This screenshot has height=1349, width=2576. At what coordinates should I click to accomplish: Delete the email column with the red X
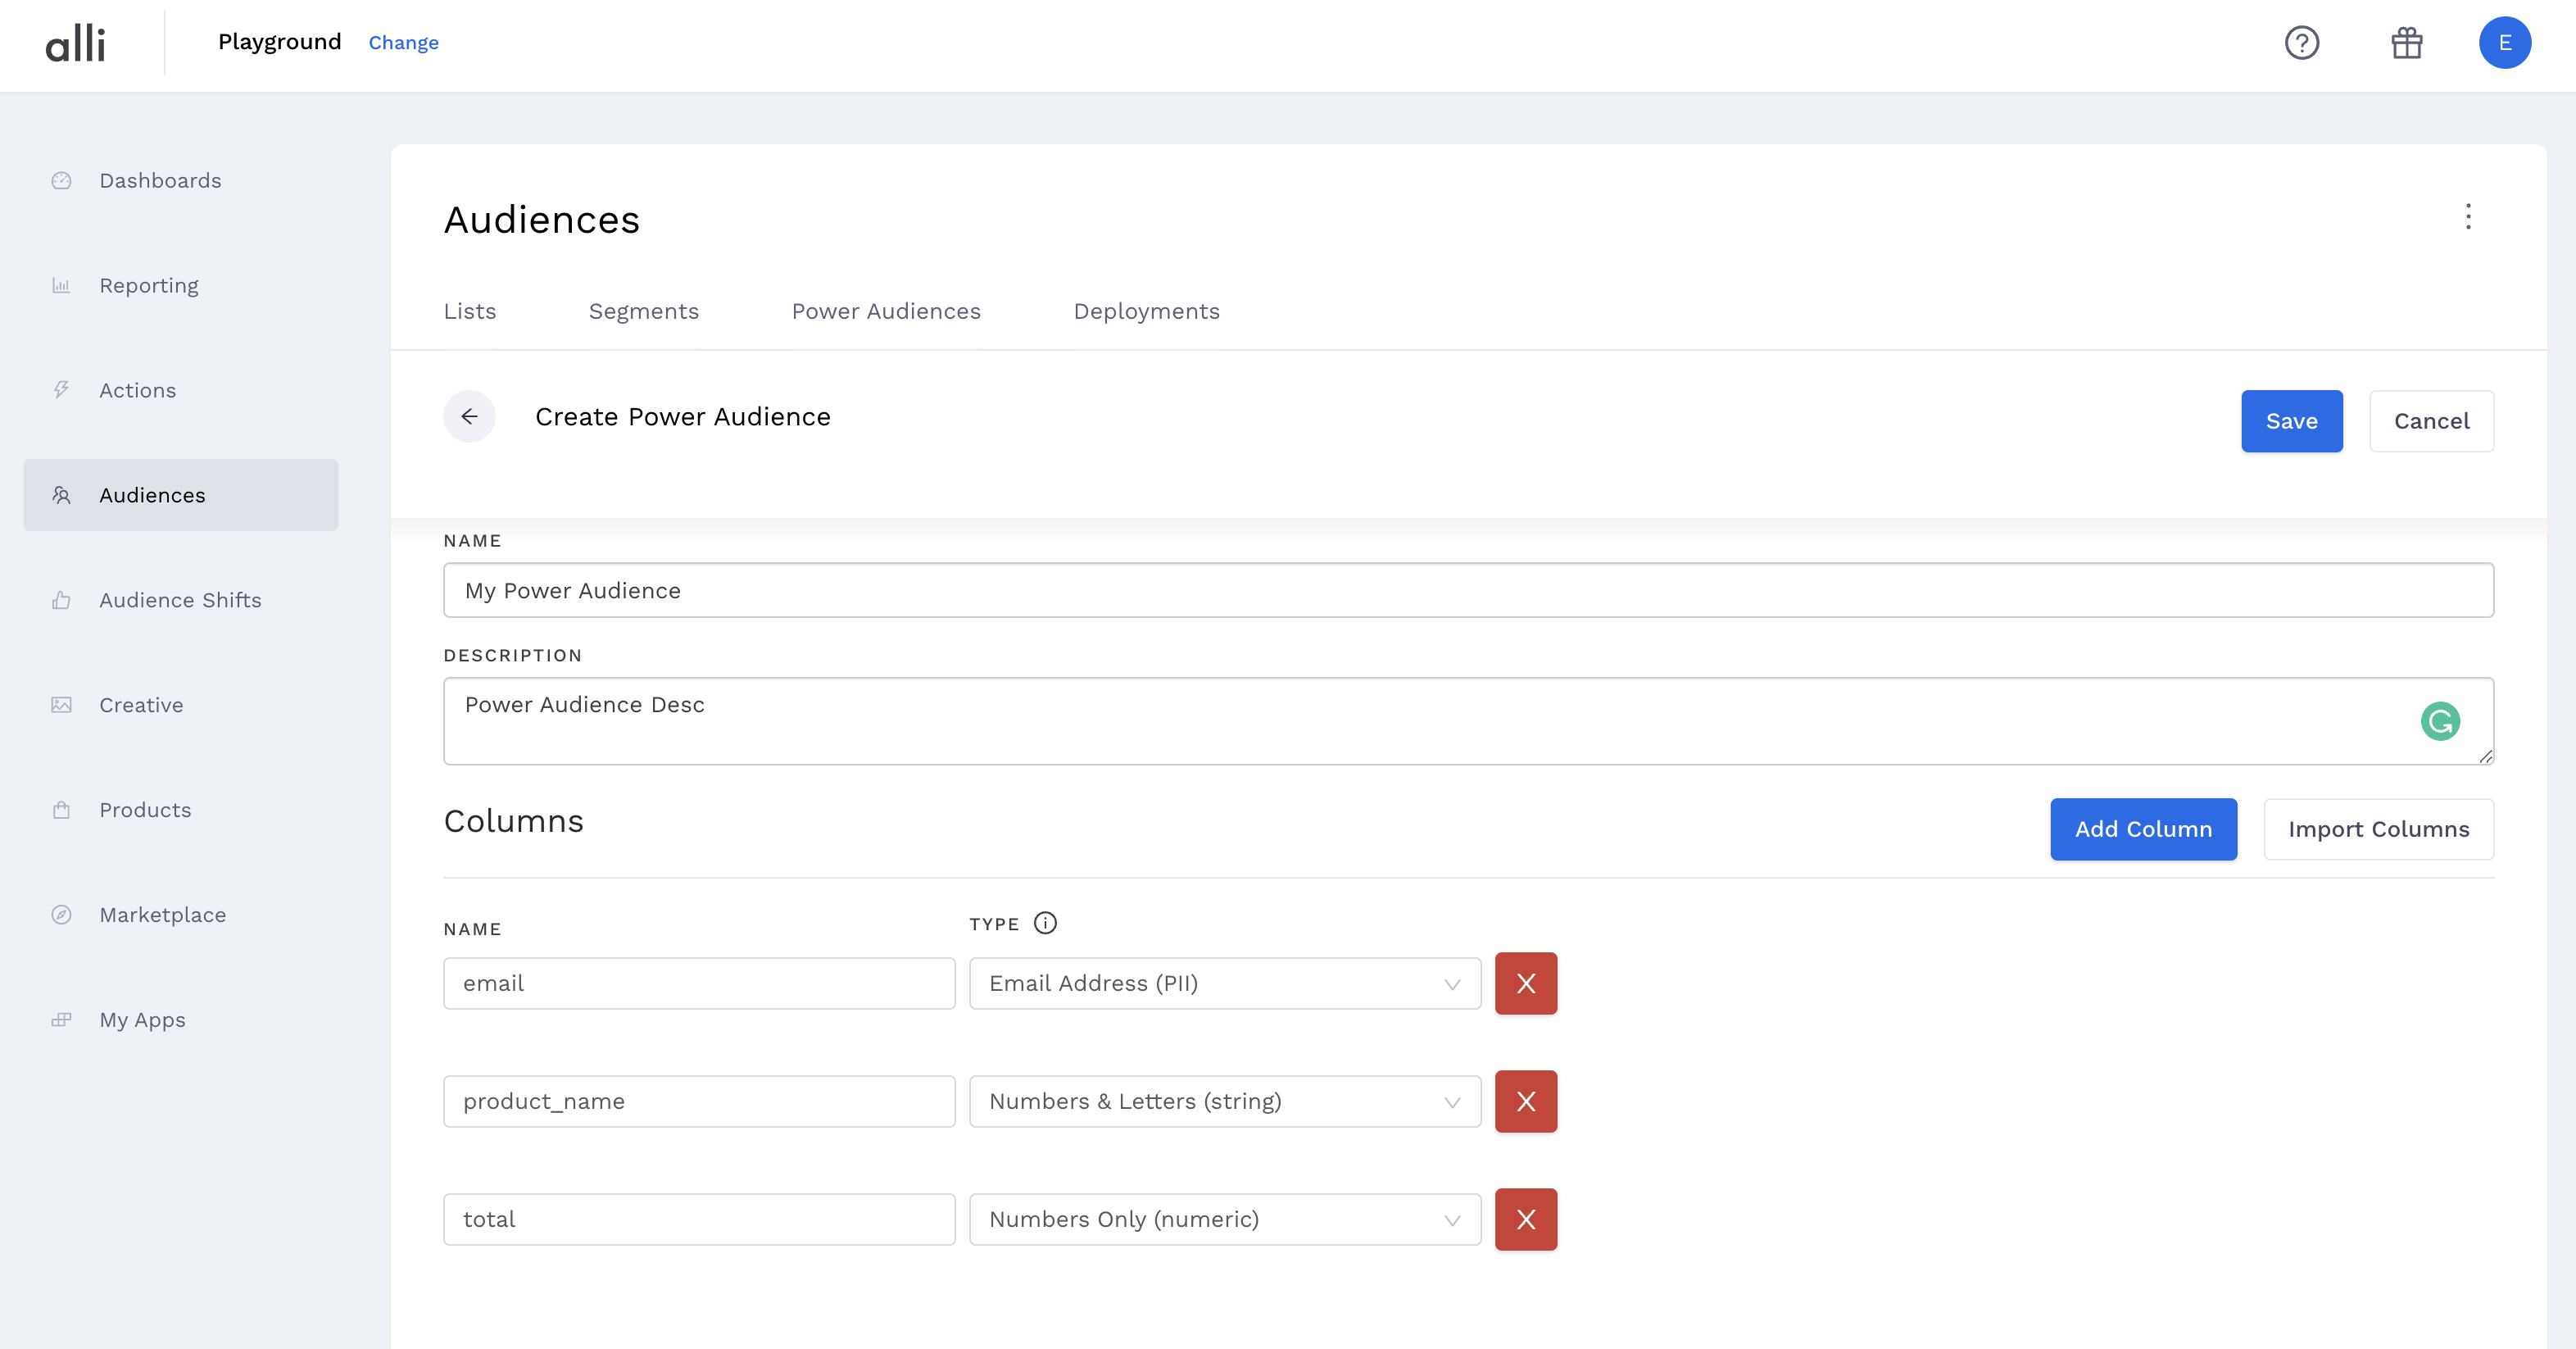1525,983
